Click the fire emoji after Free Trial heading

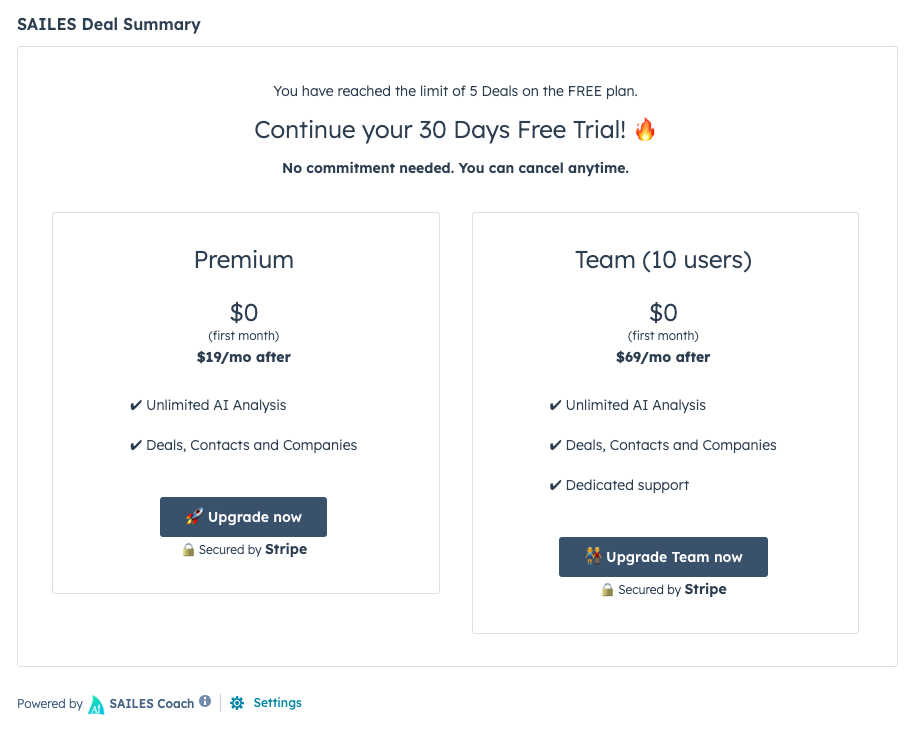coord(645,129)
